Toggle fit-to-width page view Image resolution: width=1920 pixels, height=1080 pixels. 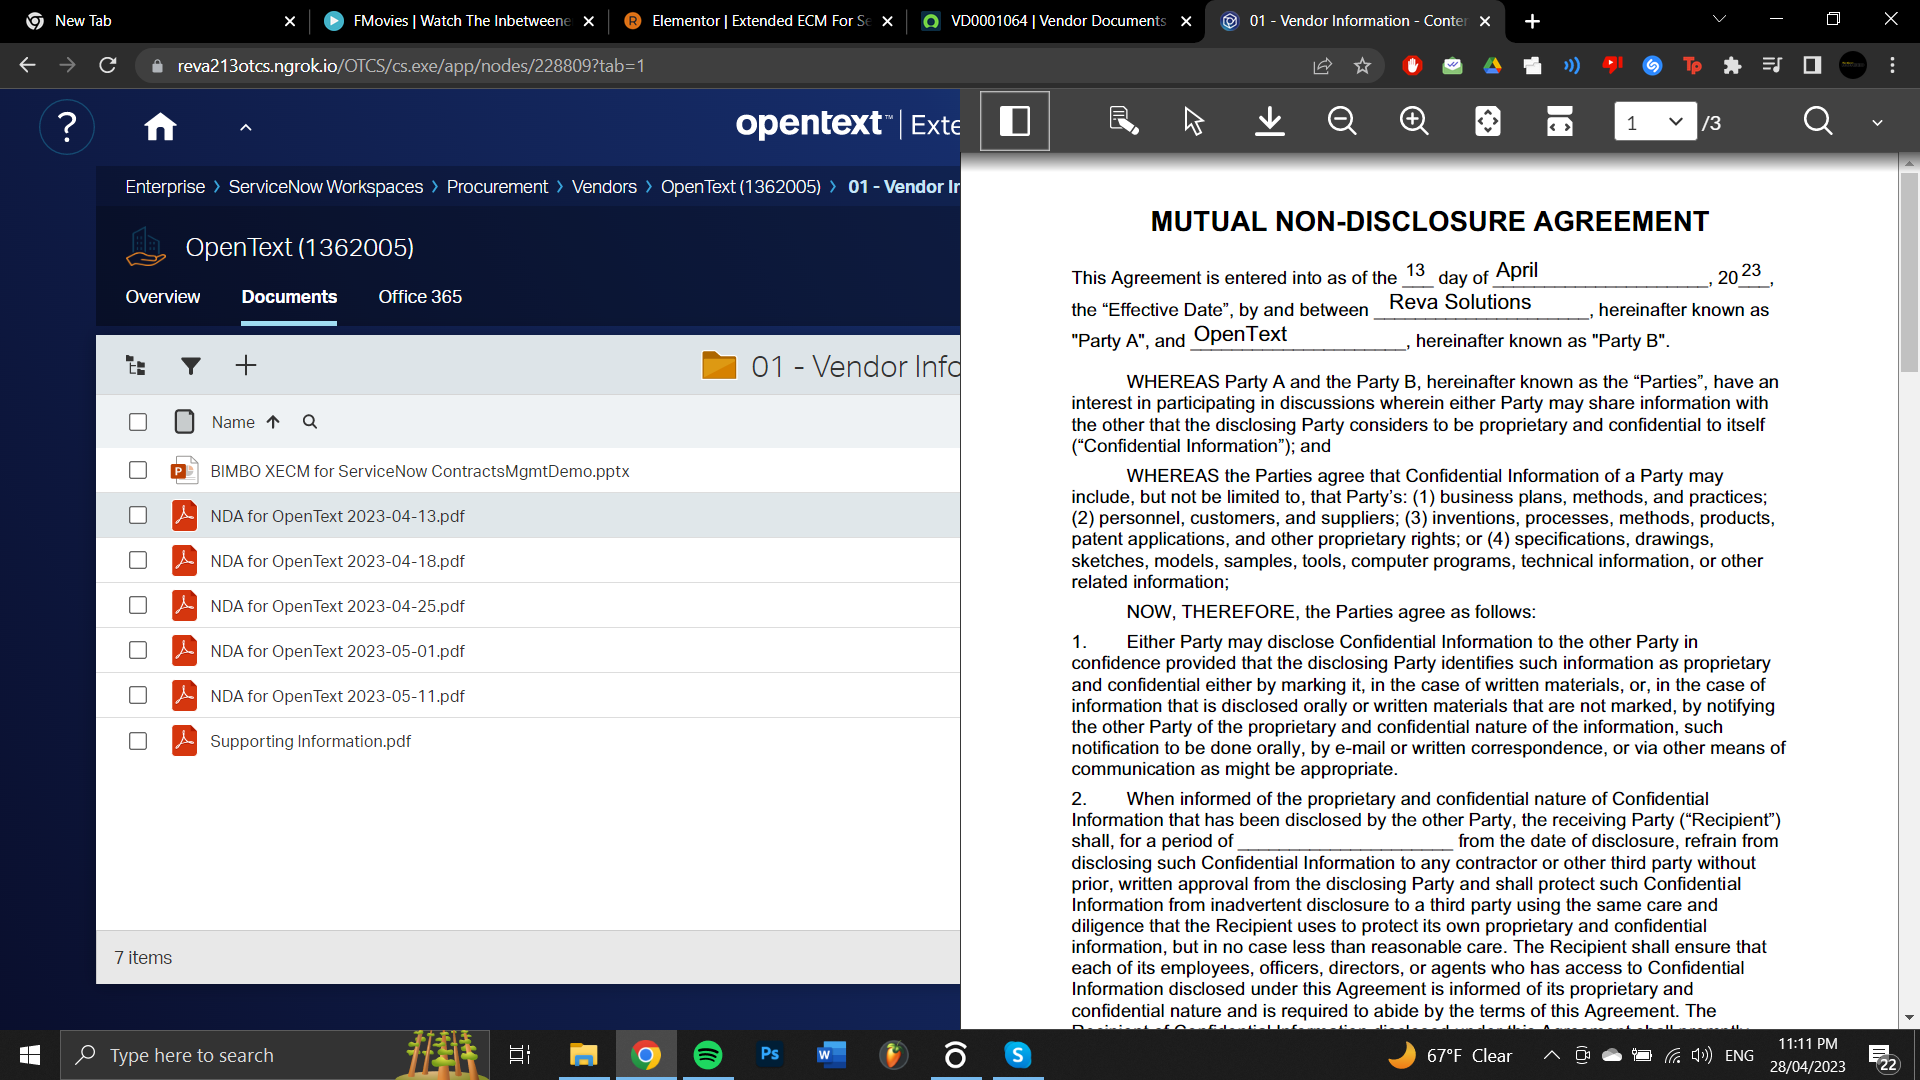1560,121
